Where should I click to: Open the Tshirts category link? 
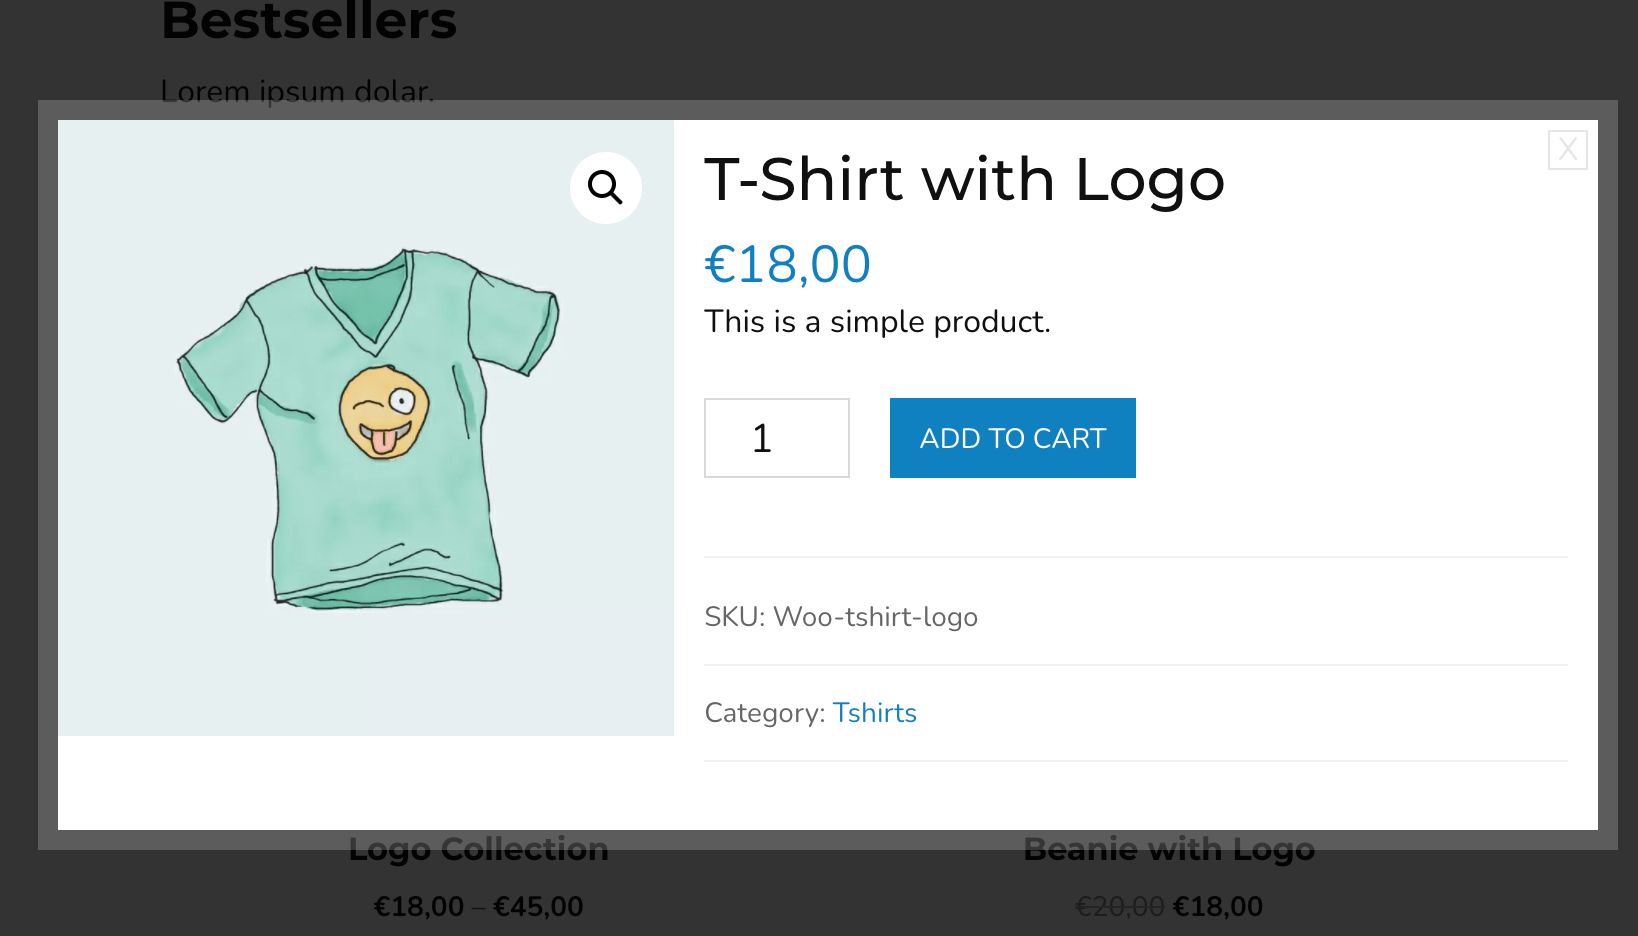pos(874,713)
